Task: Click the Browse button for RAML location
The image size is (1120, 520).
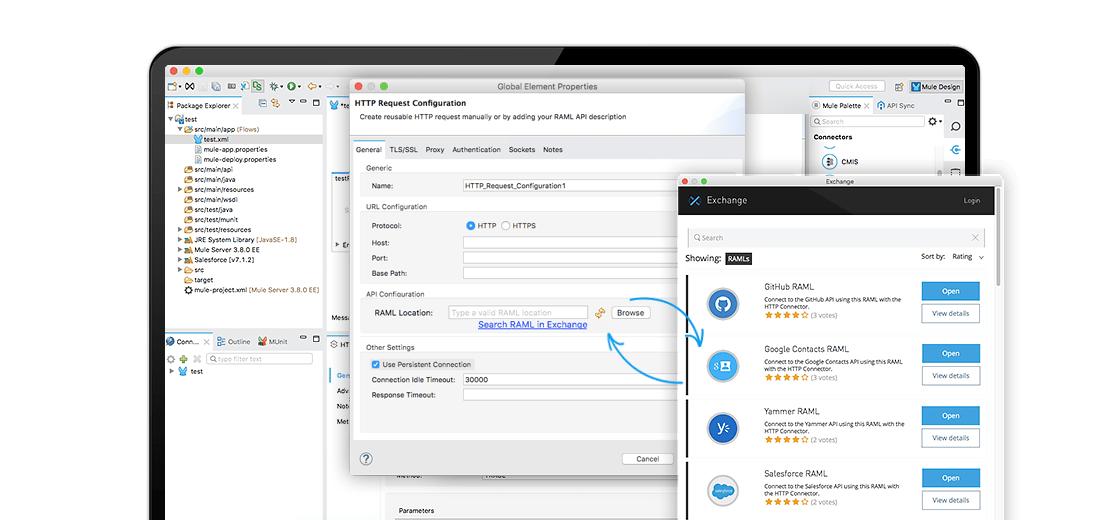Action: coord(630,313)
